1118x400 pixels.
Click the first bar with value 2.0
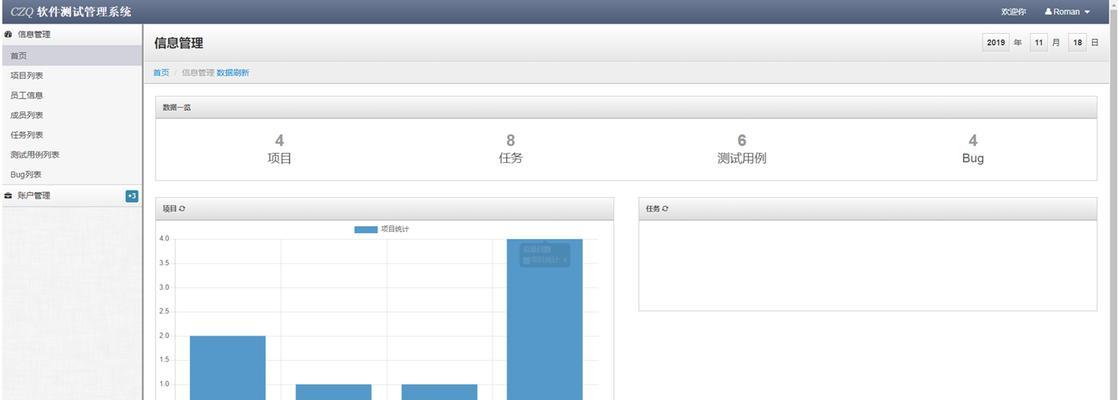click(x=227, y=368)
